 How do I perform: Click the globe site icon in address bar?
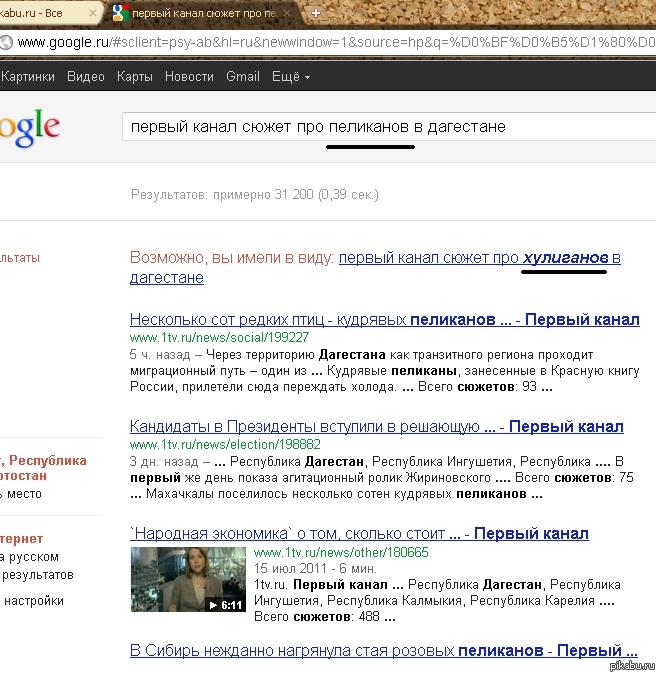pyautogui.click(x=6, y=42)
